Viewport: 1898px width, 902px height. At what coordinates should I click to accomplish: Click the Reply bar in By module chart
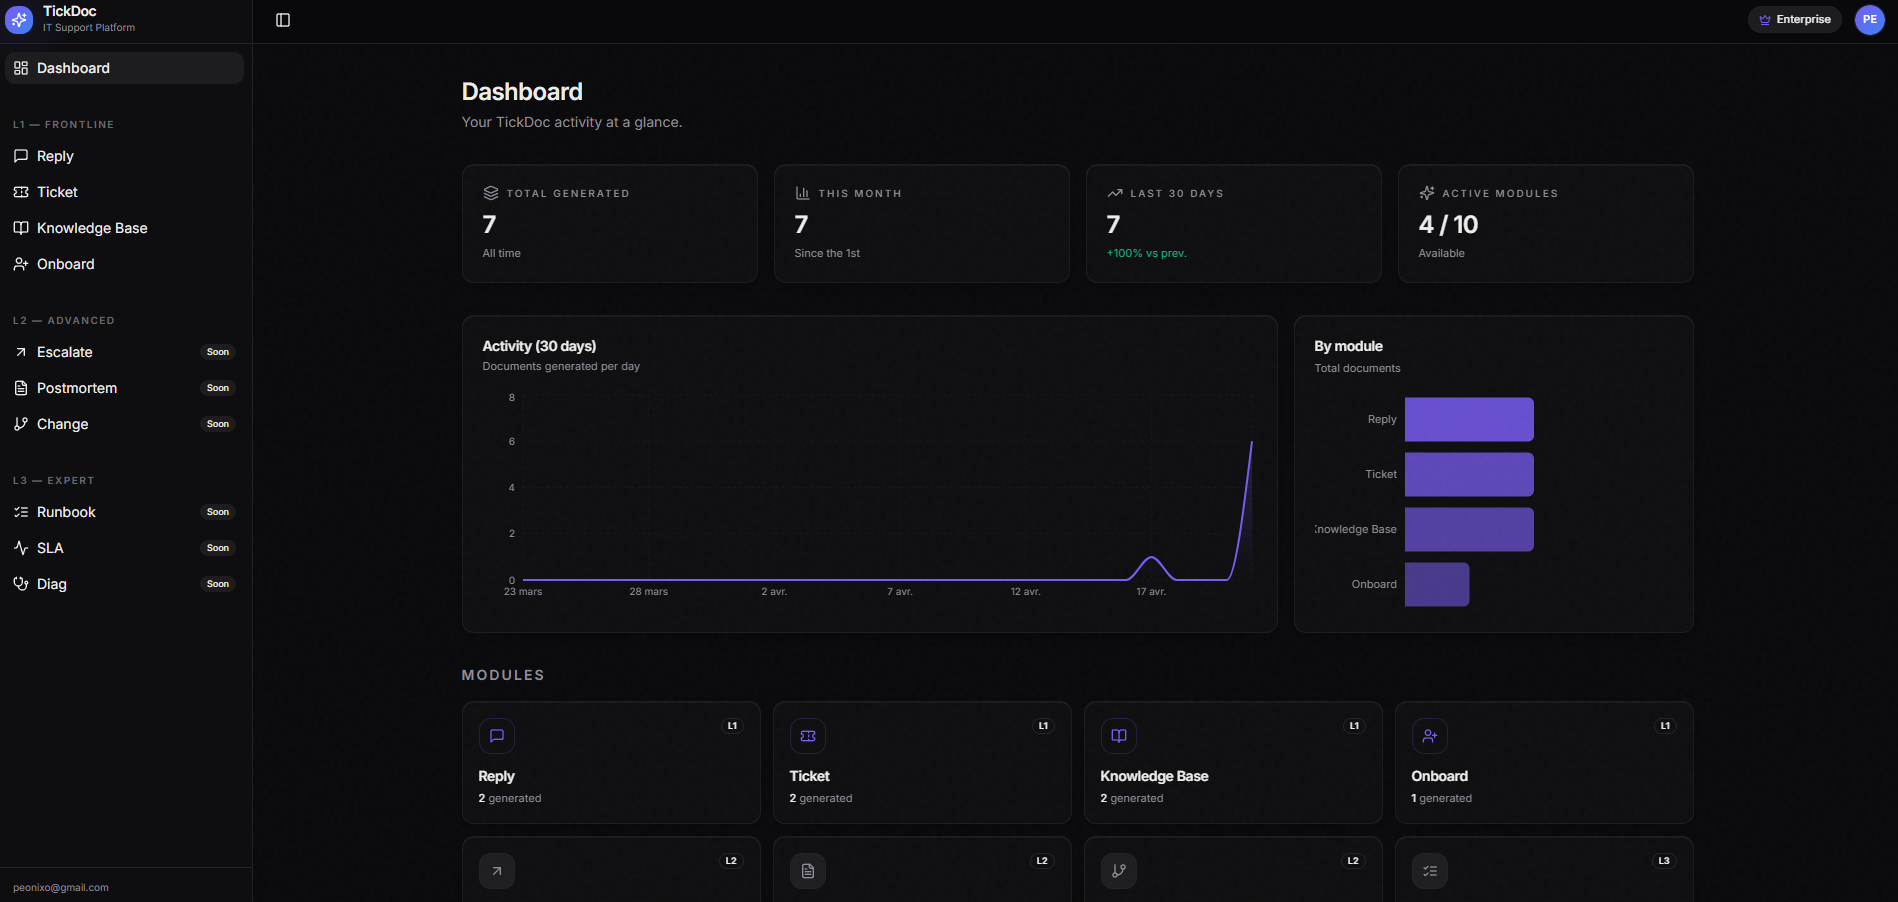pyautogui.click(x=1468, y=419)
